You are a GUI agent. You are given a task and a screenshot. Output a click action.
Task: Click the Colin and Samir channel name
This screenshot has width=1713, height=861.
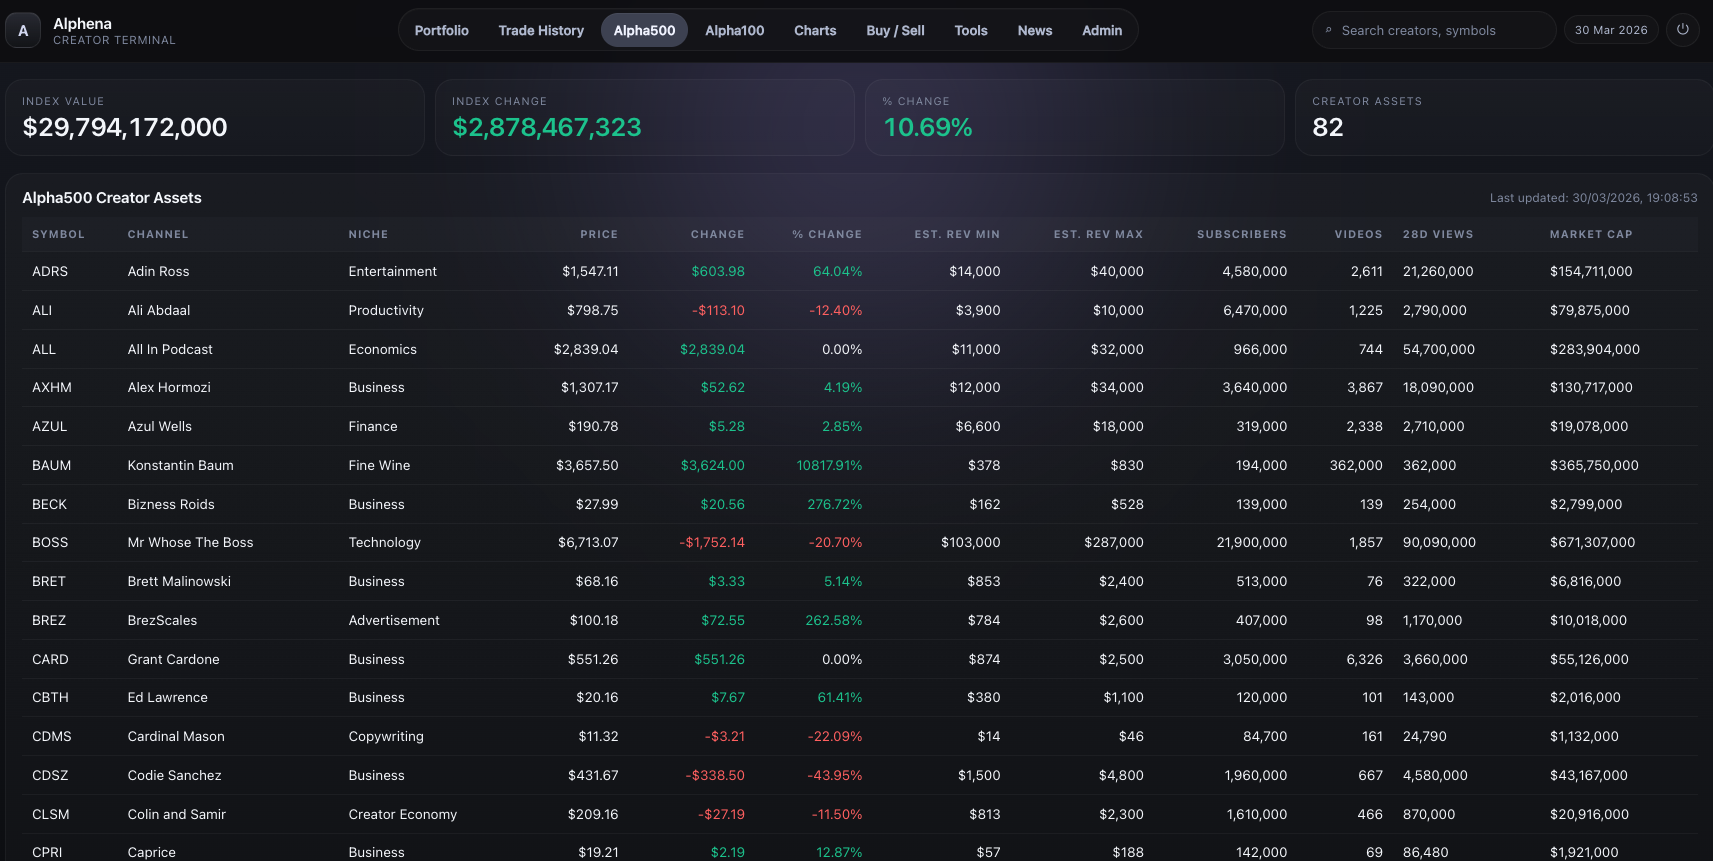[x=177, y=814]
